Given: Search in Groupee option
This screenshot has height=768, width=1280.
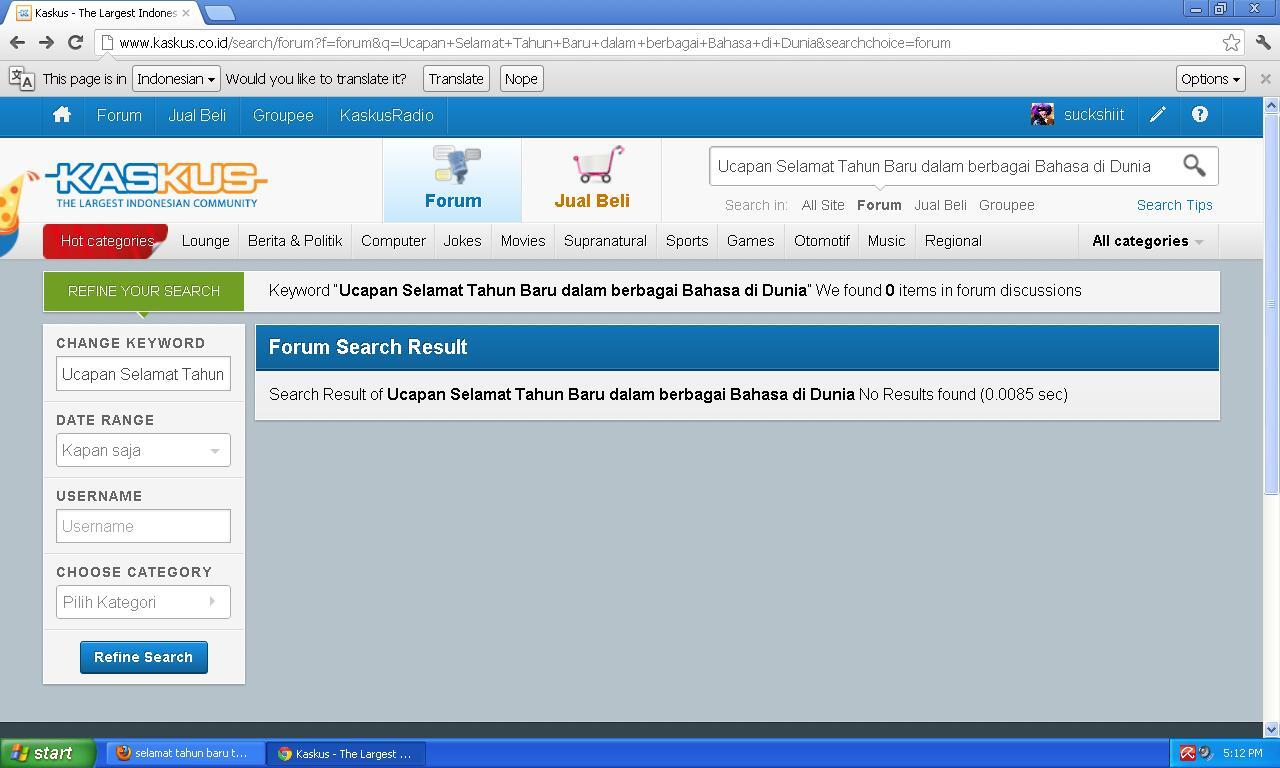Looking at the screenshot, I should 1007,205.
